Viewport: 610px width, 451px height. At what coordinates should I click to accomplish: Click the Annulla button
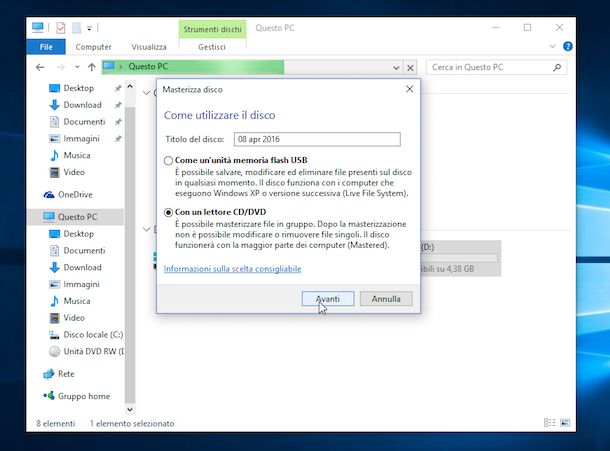[386, 299]
